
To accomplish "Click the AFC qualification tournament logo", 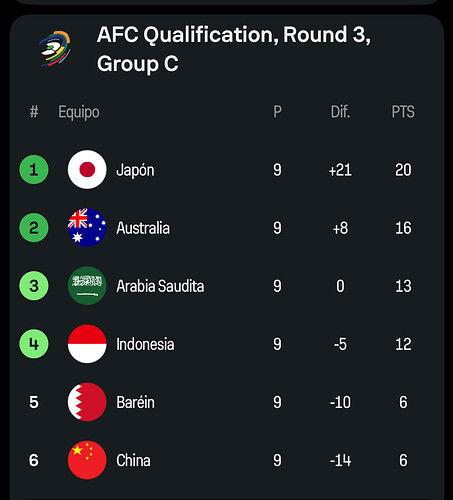I will [x=55, y=49].
